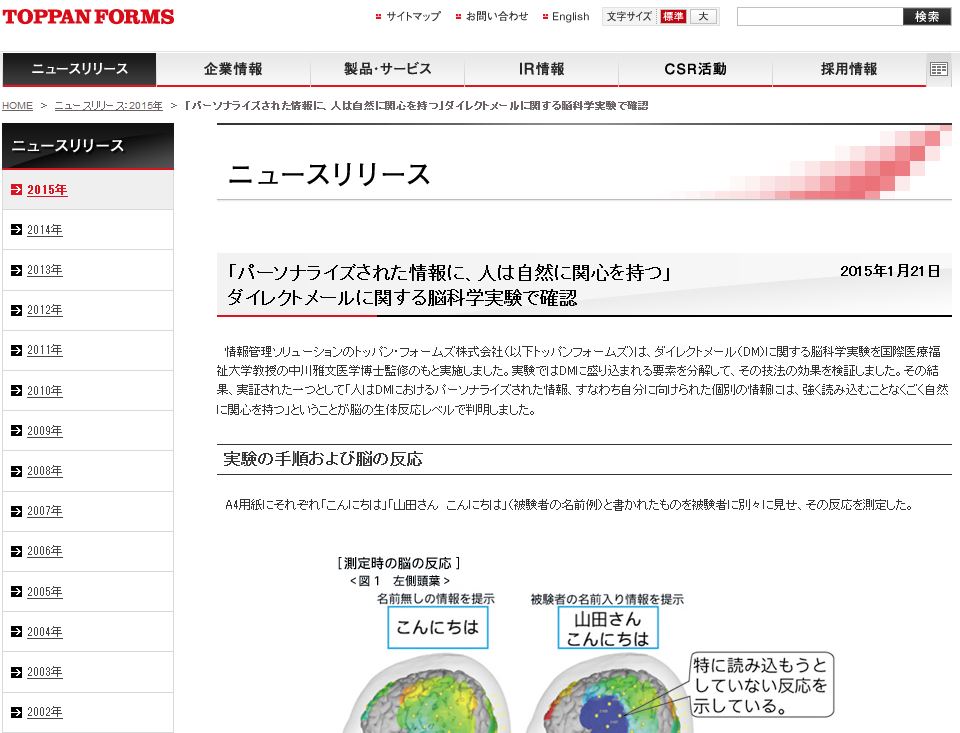
Task: Click the arrow icon beside 2012年
Action: tap(17, 310)
